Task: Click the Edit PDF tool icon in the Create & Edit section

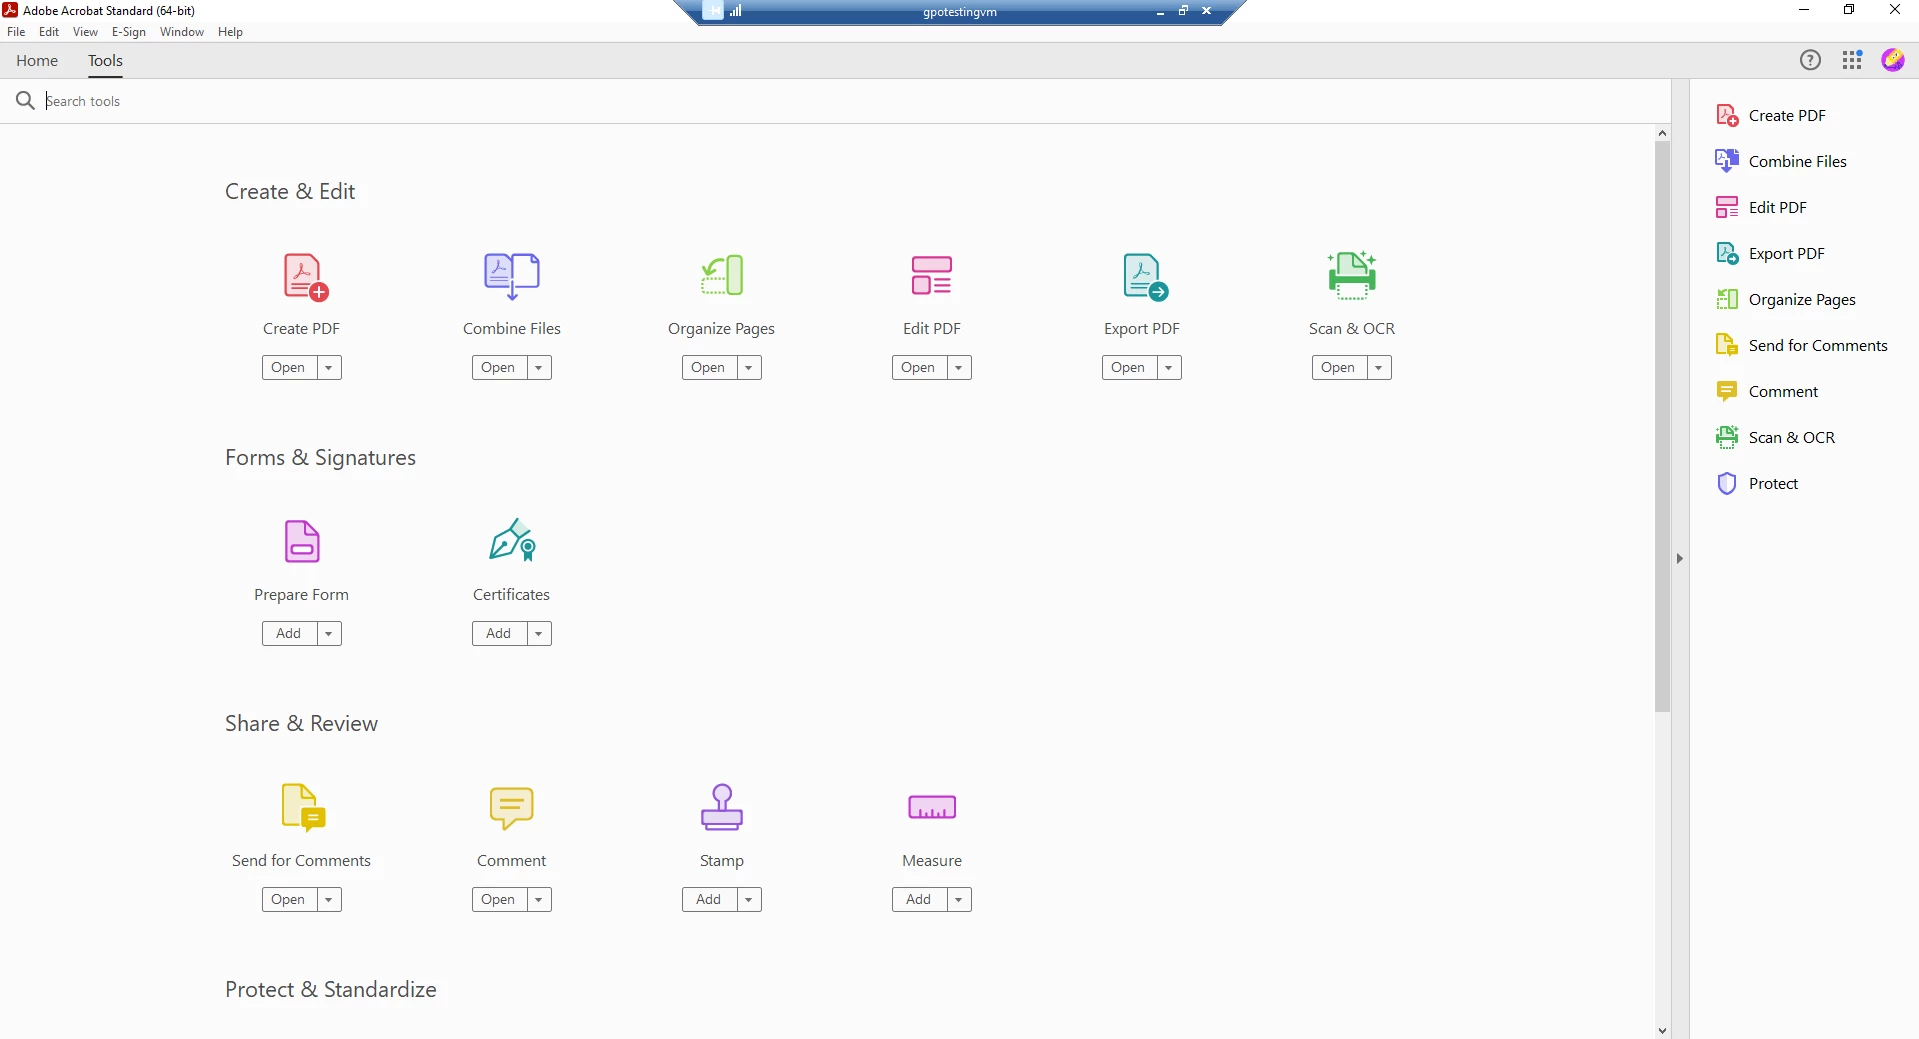Action: (x=931, y=275)
